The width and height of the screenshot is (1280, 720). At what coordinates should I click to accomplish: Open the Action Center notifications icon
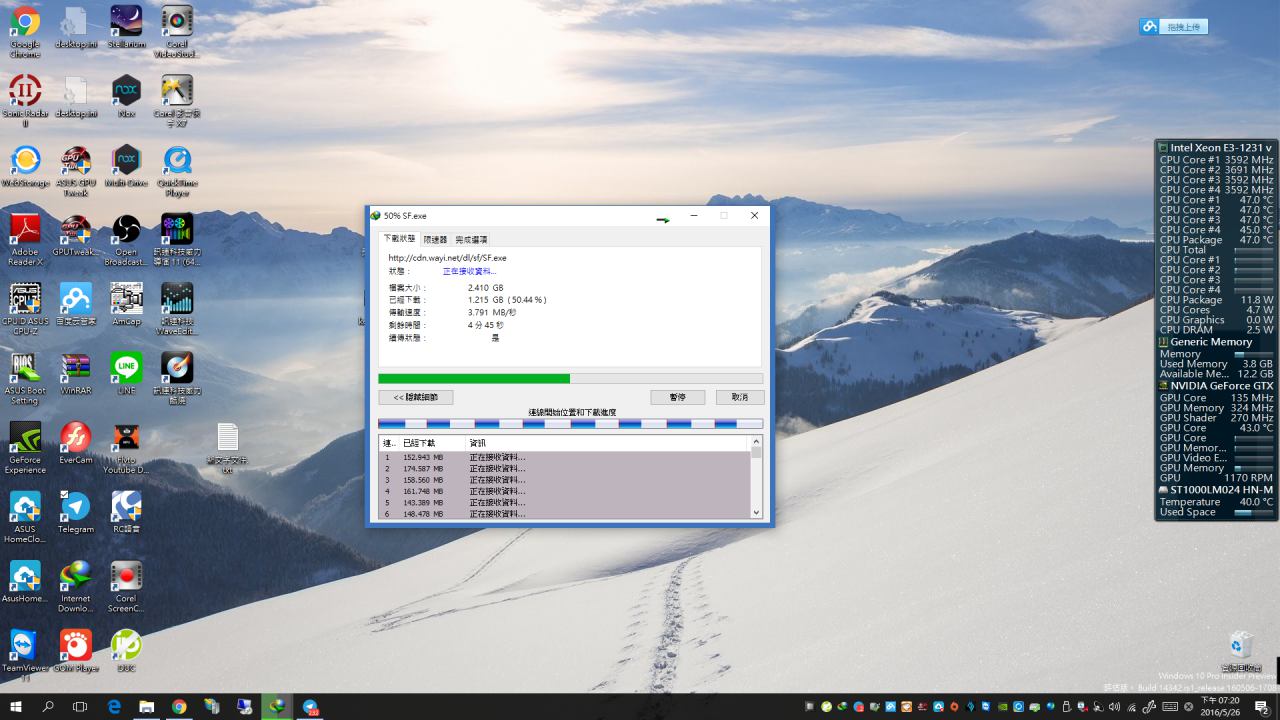[1261, 707]
